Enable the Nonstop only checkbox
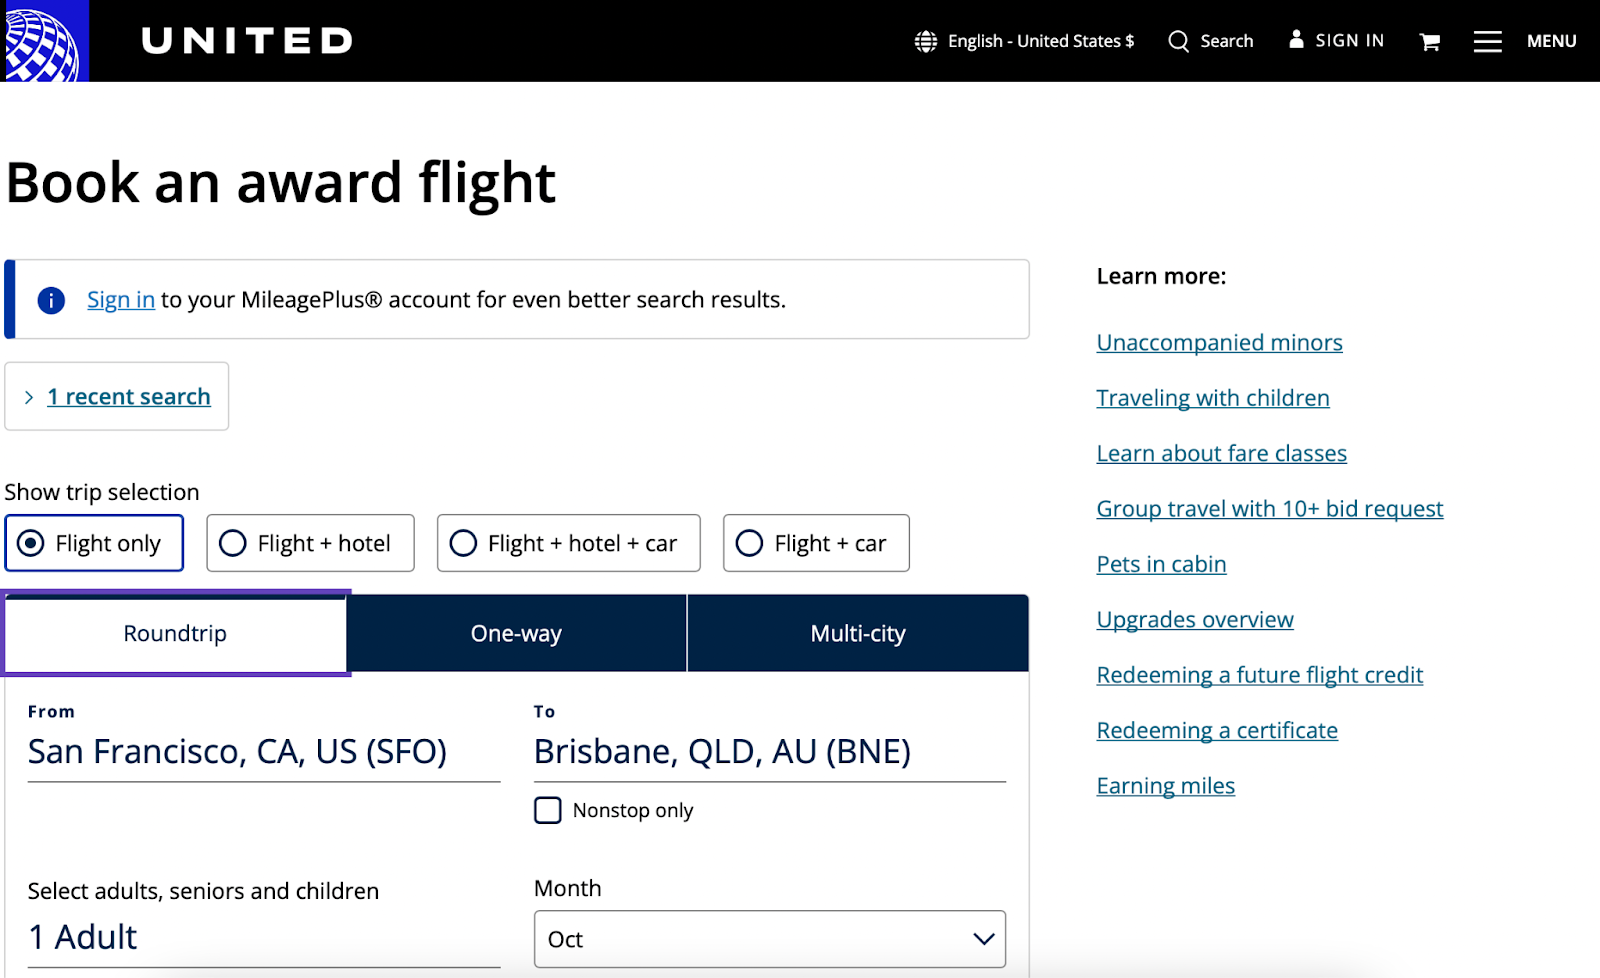This screenshot has height=978, width=1600. coord(548,810)
